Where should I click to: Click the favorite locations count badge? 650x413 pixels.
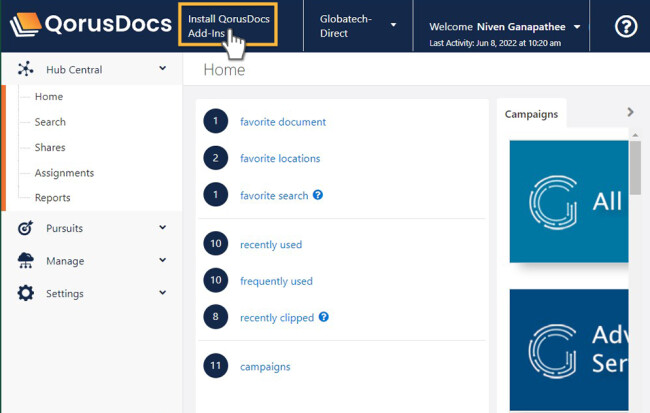216,158
